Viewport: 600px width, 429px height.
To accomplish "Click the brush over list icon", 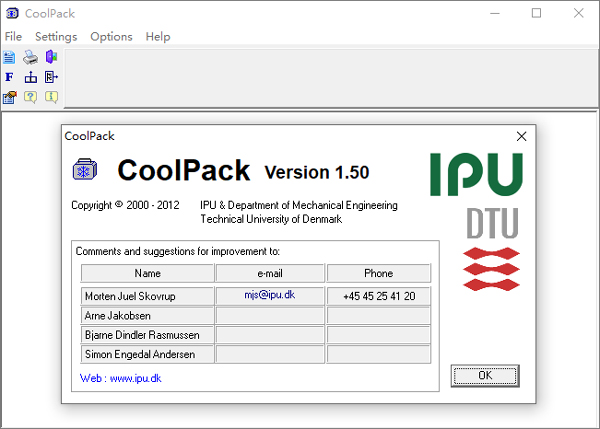I will [10, 98].
